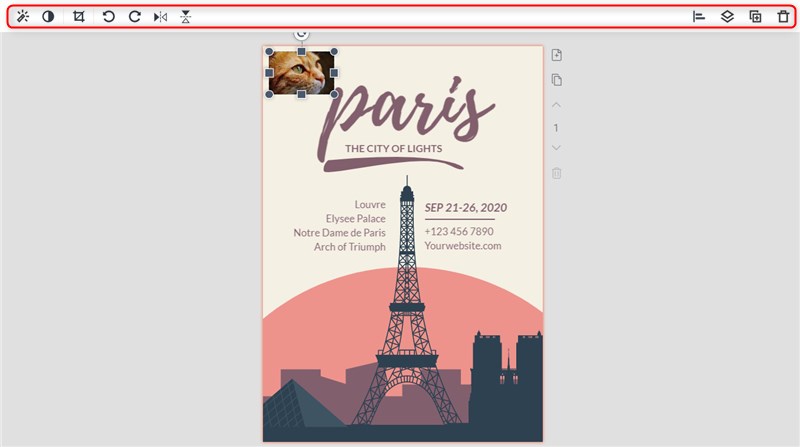Image resolution: width=800 pixels, height=447 pixels.
Task: Delete page using grey trash icon
Action: click(x=557, y=173)
